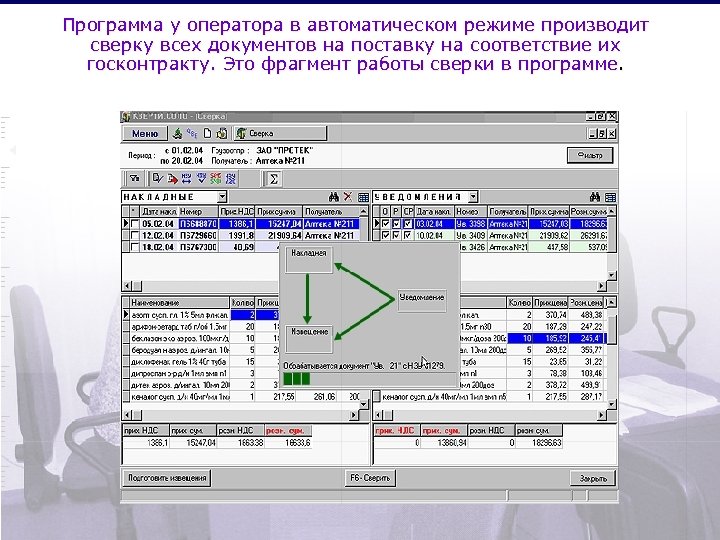Tick checkbox for invoice row 18.02.04
The height and width of the screenshot is (540, 720).
coord(135,247)
